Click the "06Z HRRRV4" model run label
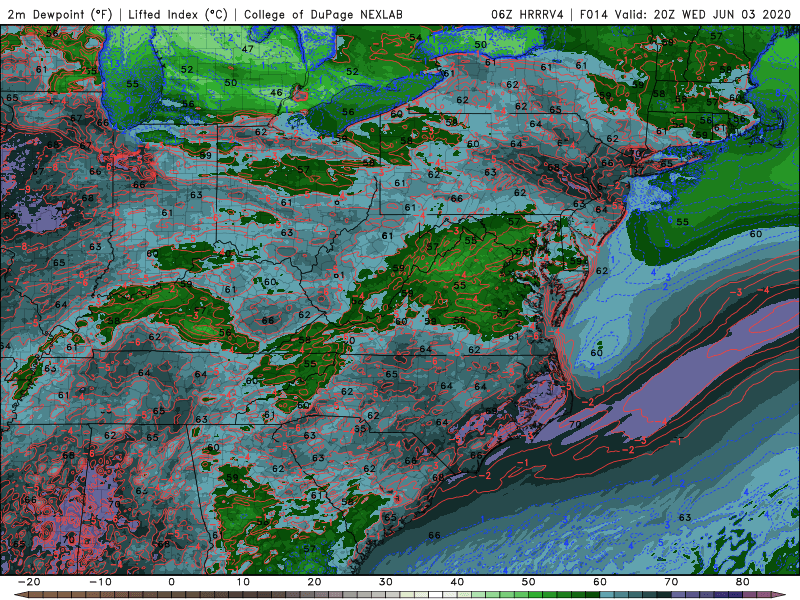Viewport: 800px width, 600px height. tap(528, 15)
